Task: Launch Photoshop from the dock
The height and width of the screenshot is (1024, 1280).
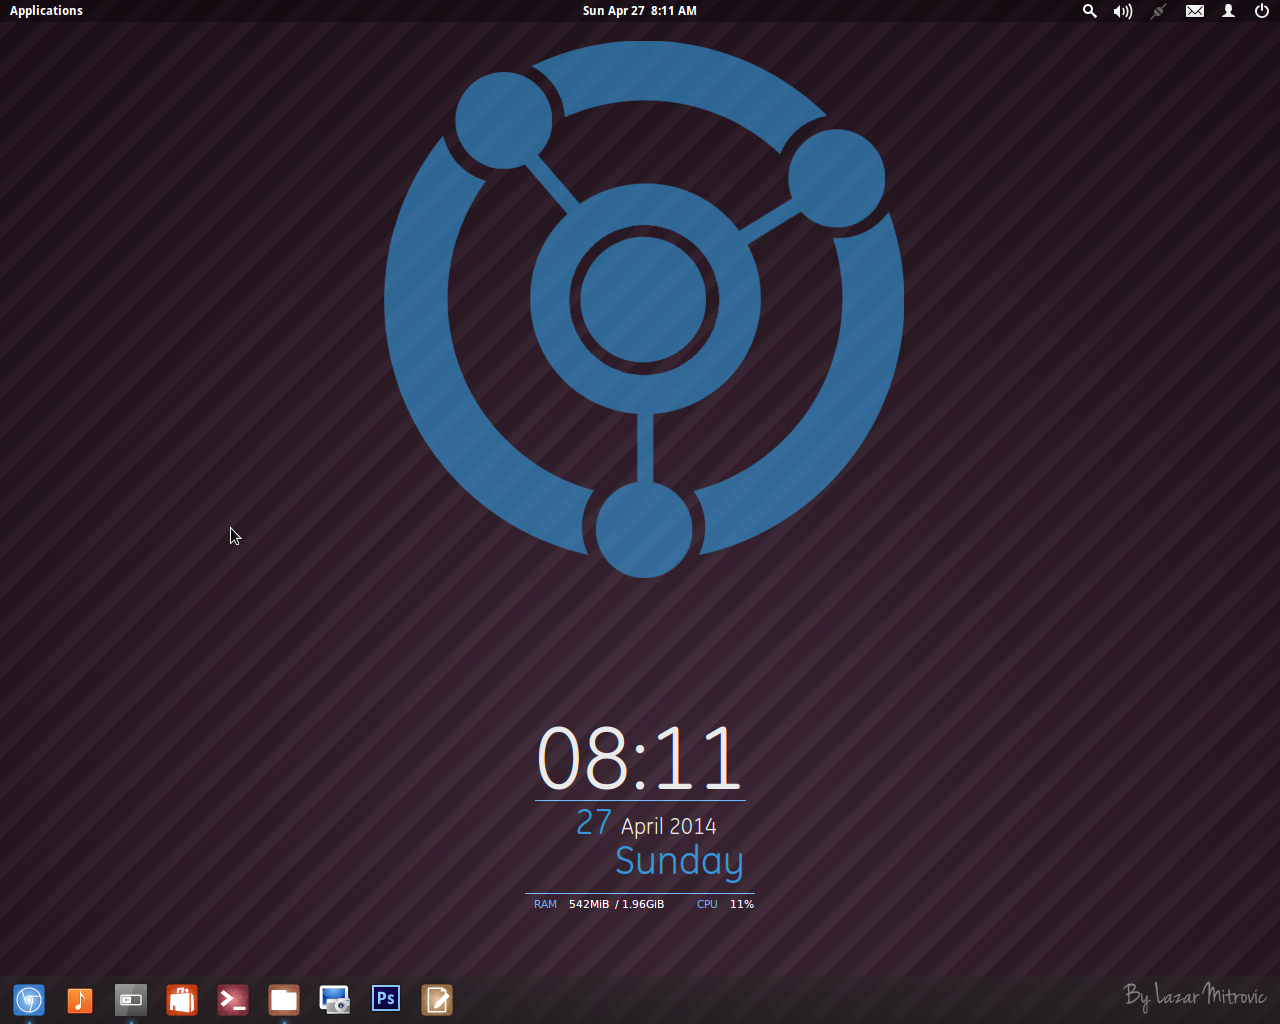Action: tap(386, 998)
